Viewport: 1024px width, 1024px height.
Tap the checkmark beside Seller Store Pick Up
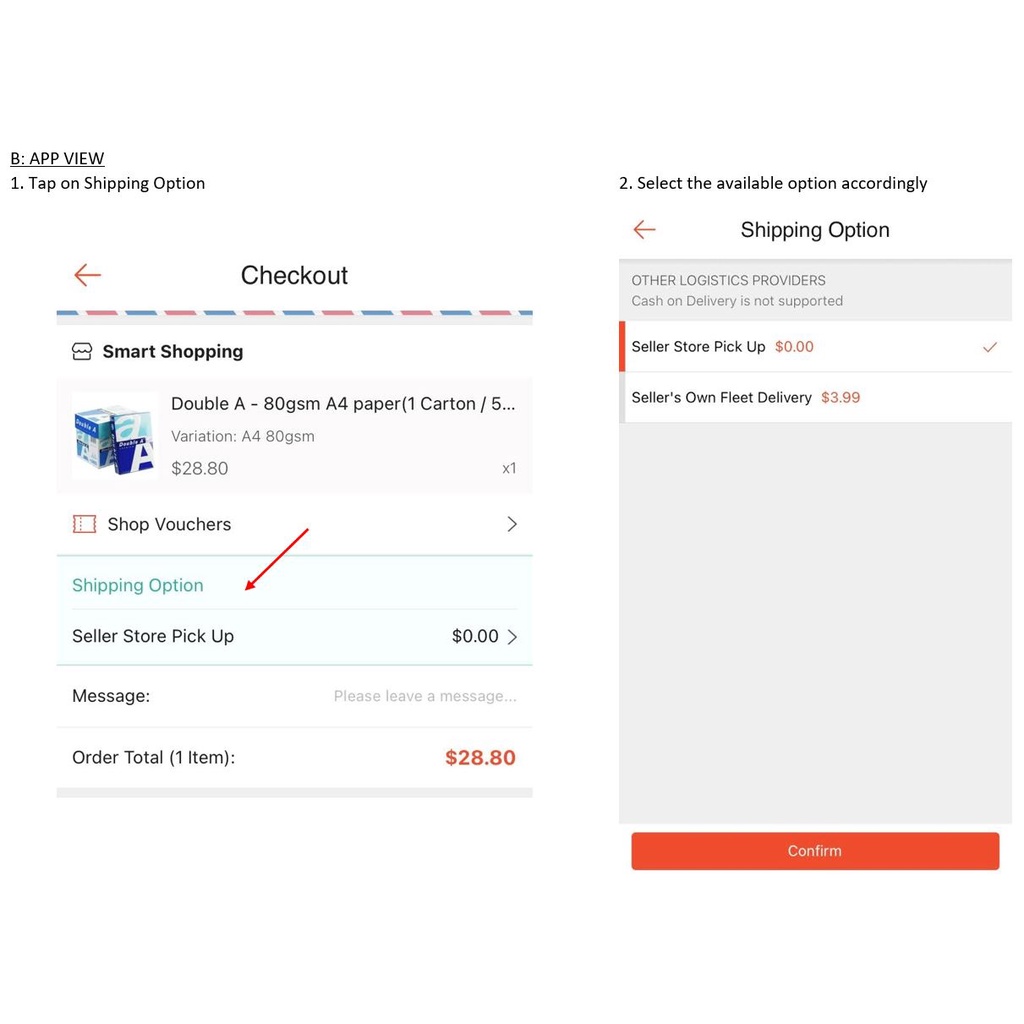(x=990, y=347)
